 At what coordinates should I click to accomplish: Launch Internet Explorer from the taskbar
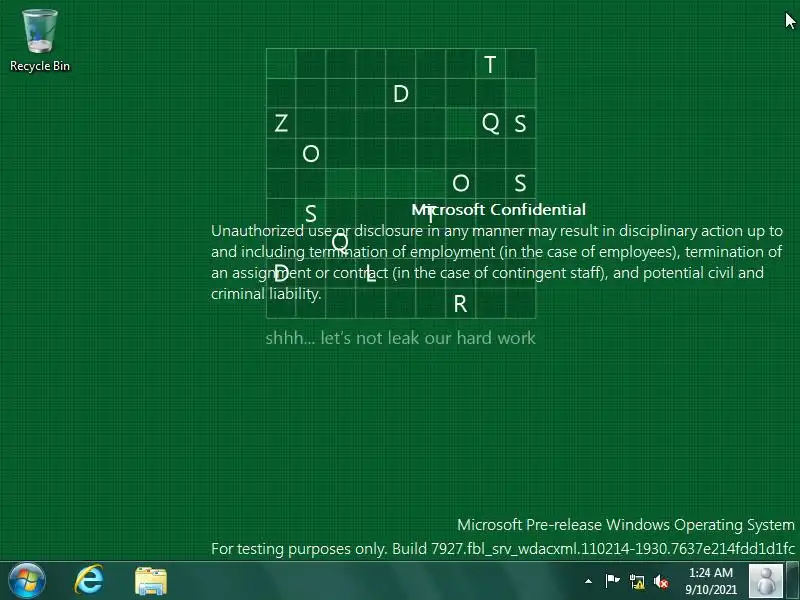(x=89, y=581)
